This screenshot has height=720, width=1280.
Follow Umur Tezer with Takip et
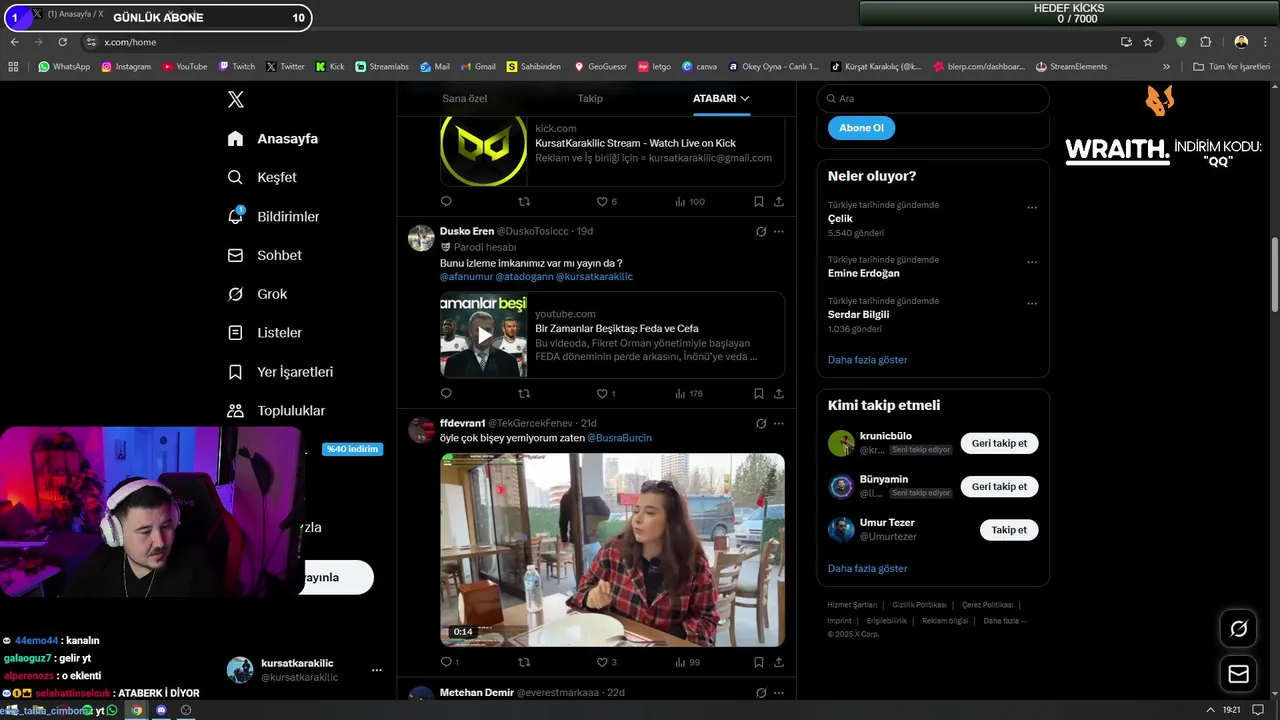1009,530
